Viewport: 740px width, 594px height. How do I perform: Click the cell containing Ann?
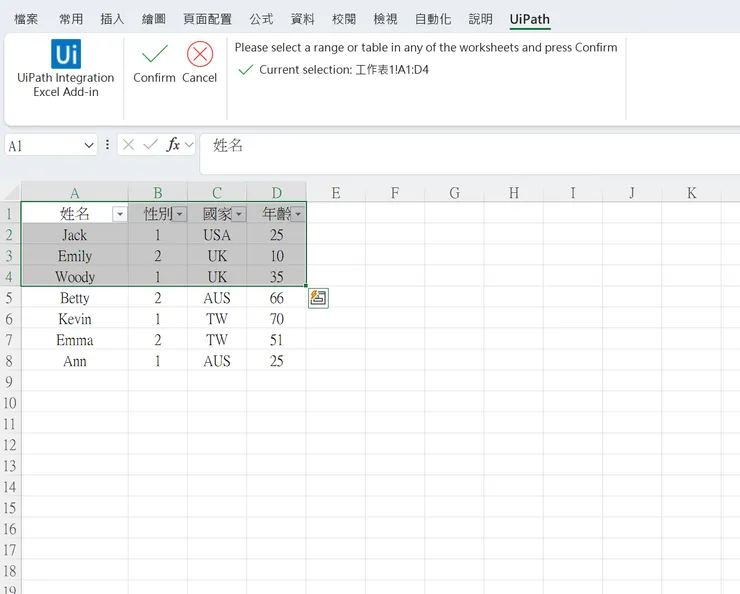[75, 361]
